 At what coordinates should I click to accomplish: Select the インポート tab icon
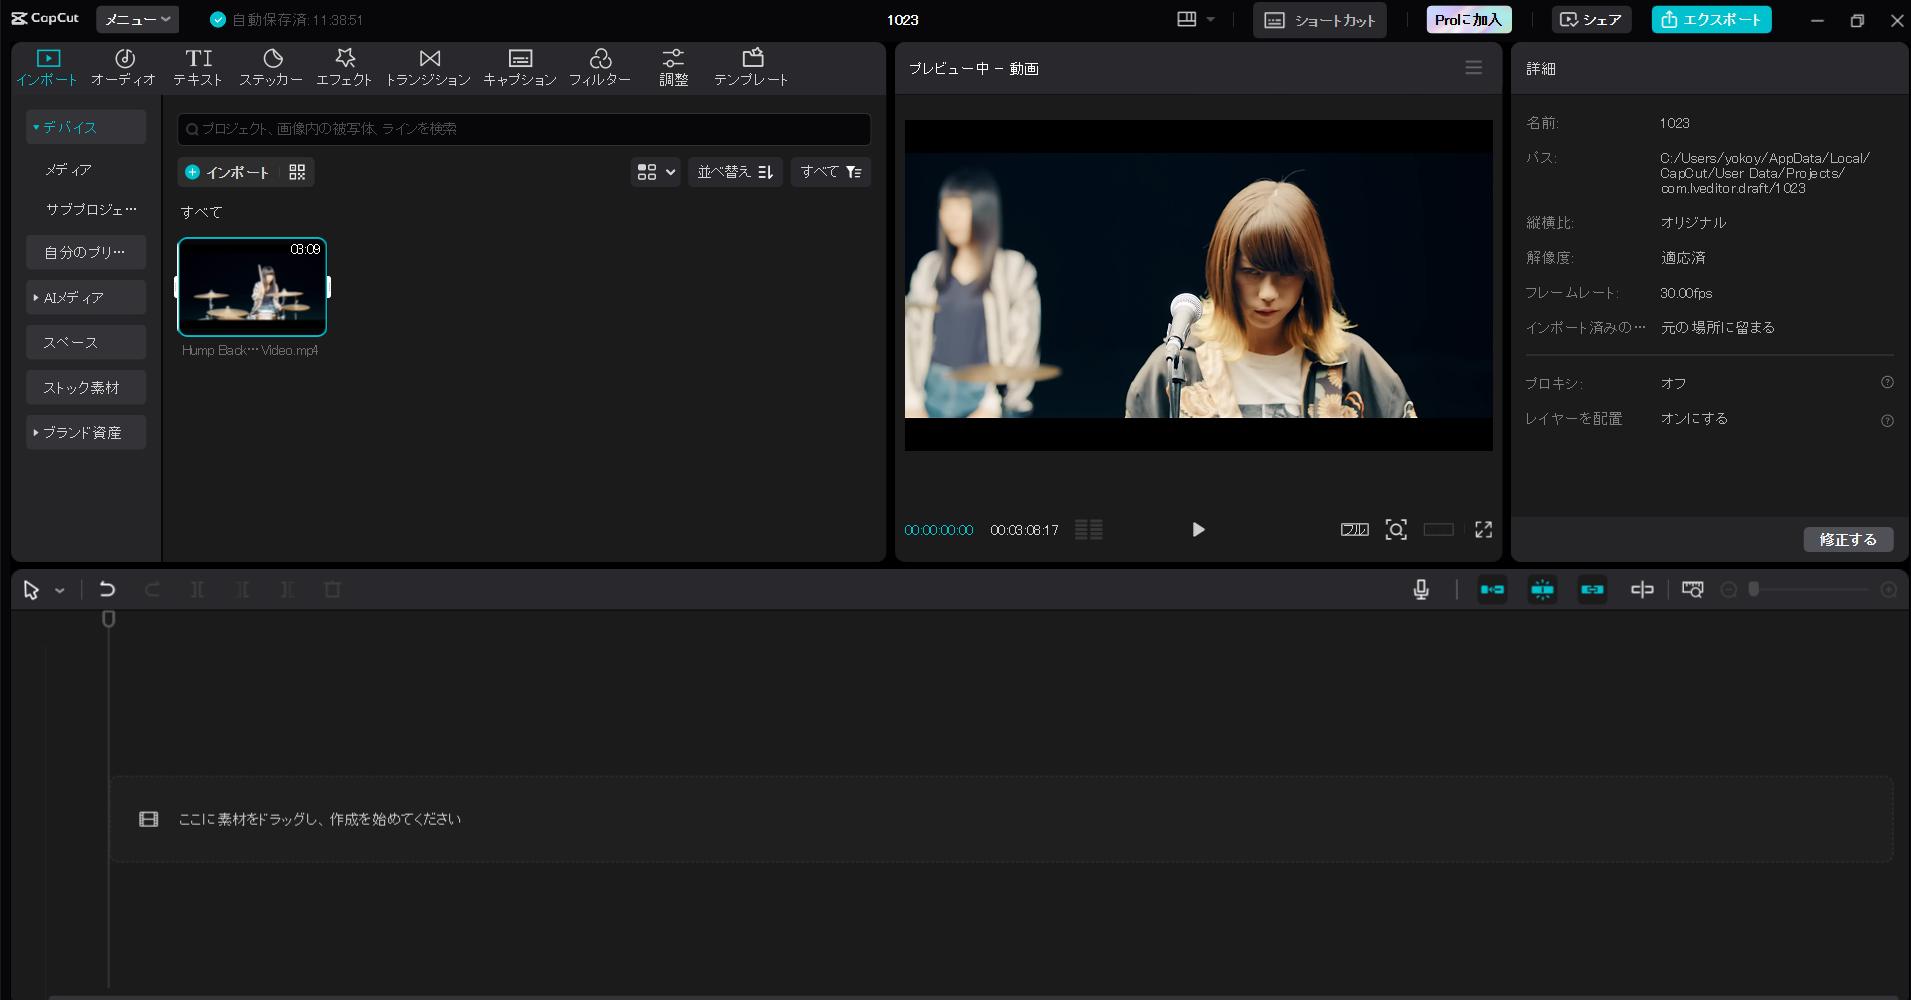coord(48,58)
